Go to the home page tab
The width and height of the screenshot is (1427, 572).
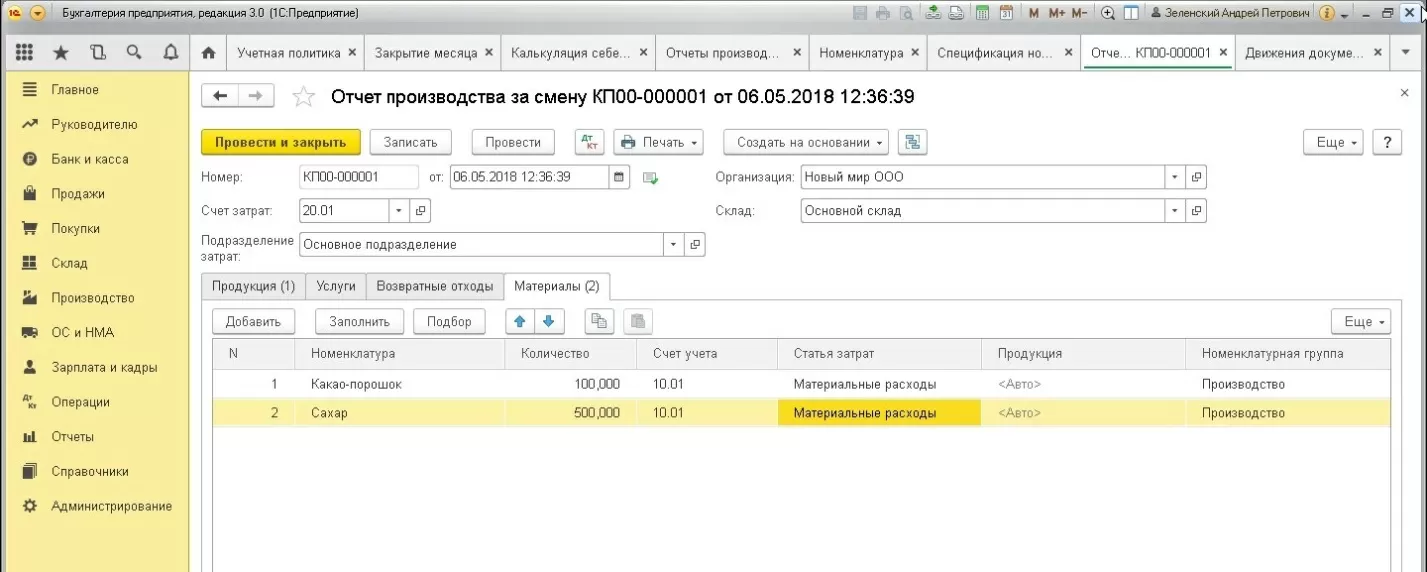(x=208, y=53)
